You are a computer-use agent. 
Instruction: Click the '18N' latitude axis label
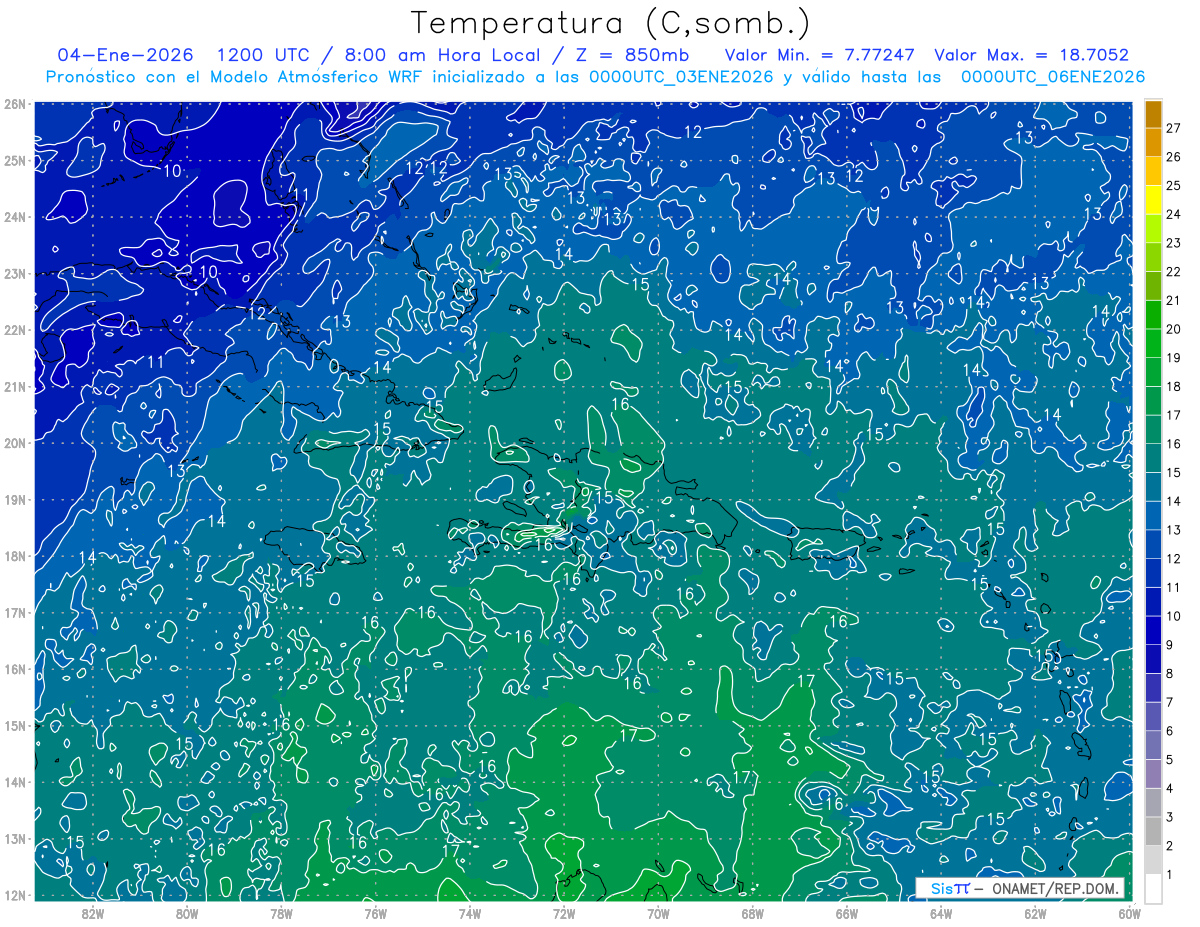point(14,556)
